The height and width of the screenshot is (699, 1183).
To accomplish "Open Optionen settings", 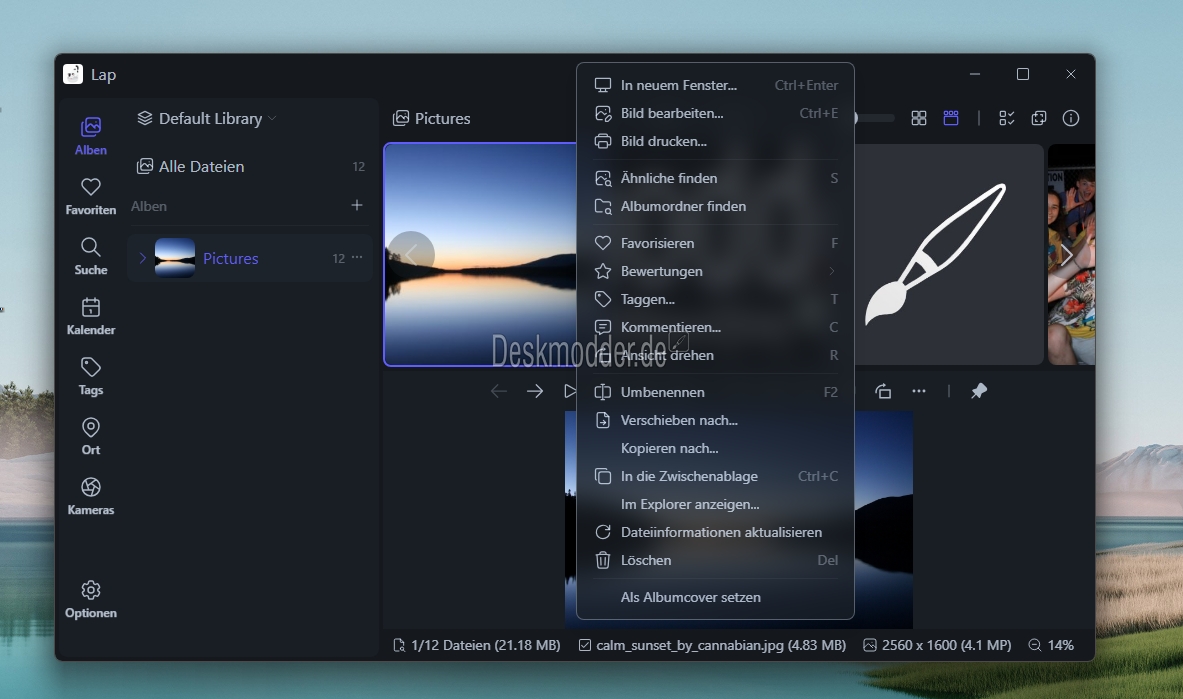I will (x=91, y=599).
